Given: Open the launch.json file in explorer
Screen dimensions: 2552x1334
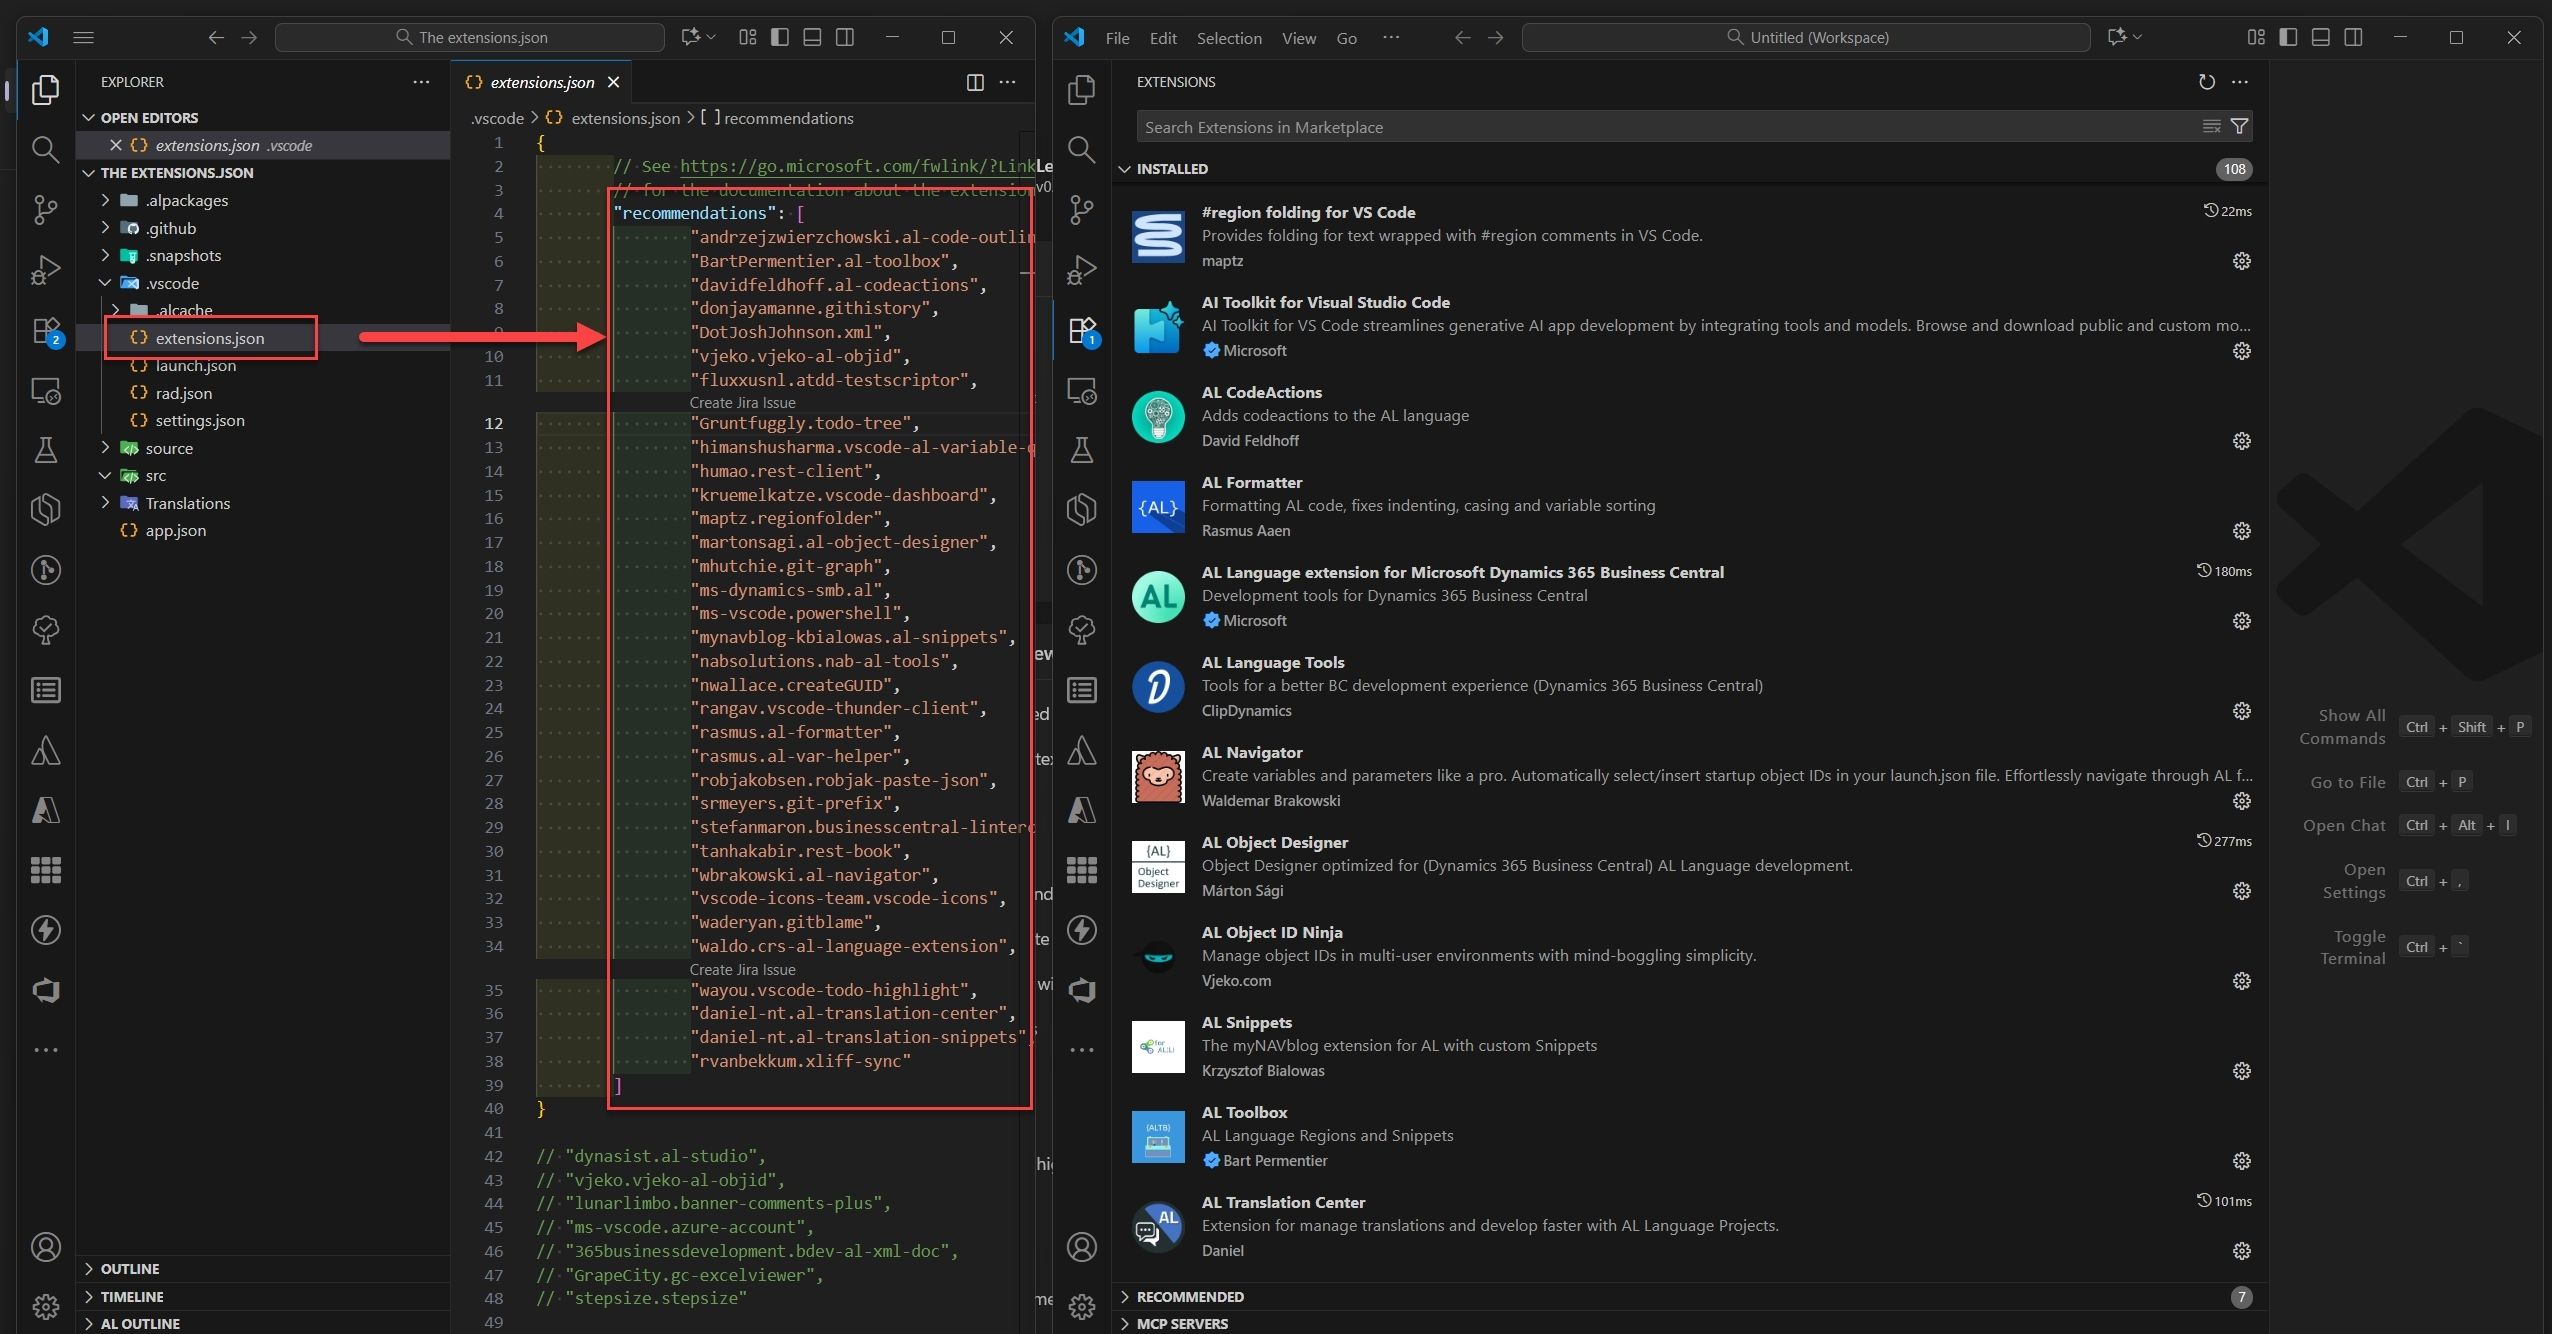Looking at the screenshot, I should click(x=195, y=366).
